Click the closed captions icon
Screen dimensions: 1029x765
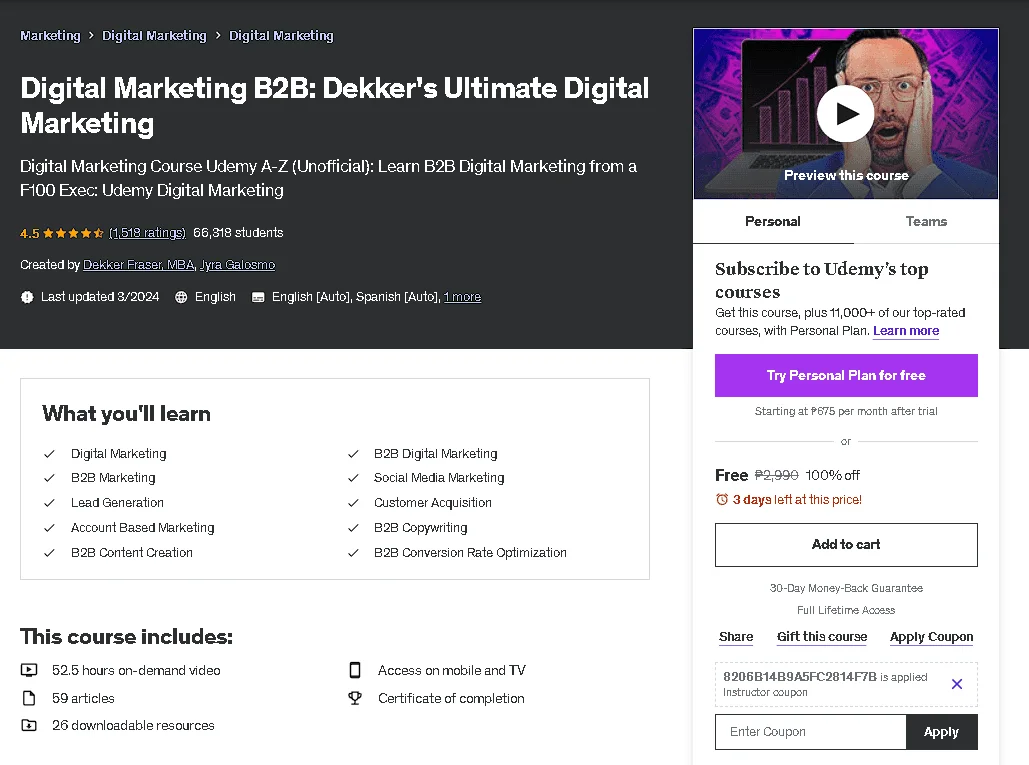[x=258, y=297]
